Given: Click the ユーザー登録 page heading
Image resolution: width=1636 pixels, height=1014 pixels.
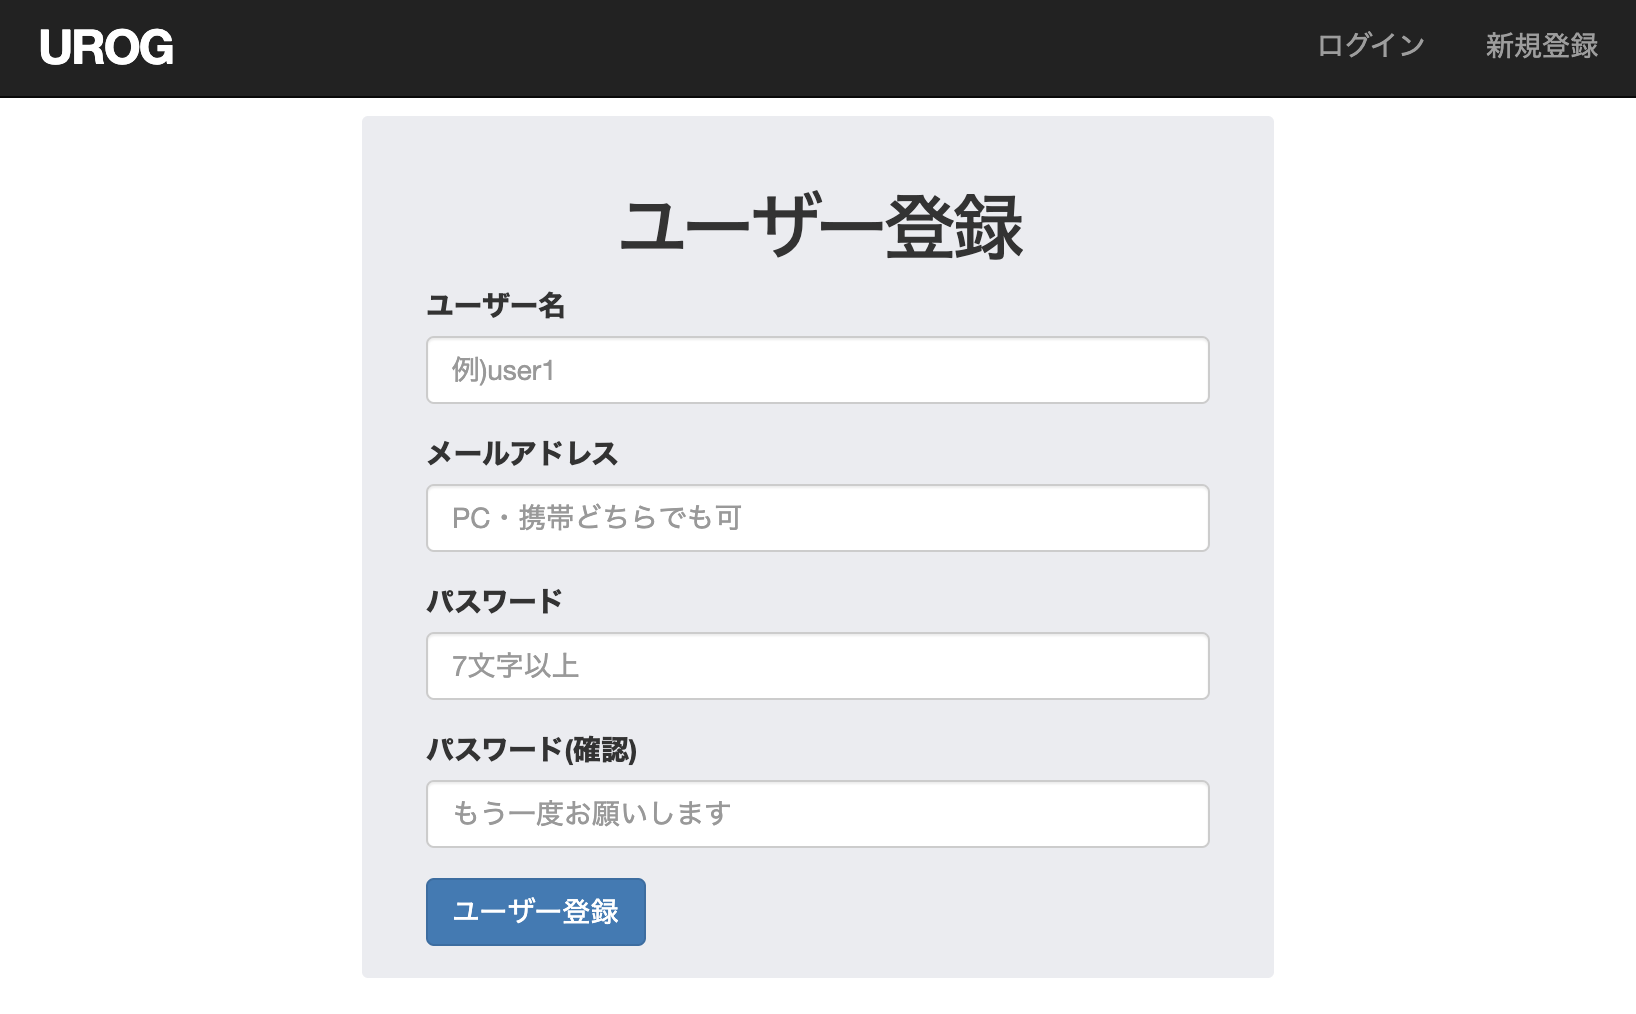Looking at the screenshot, I should 823,226.
